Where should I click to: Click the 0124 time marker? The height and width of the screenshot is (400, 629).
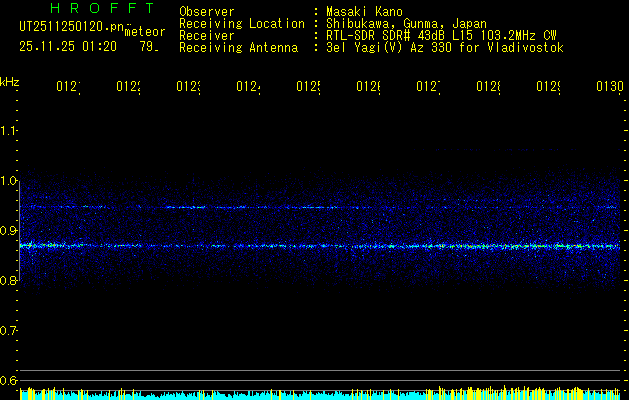pos(248,87)
